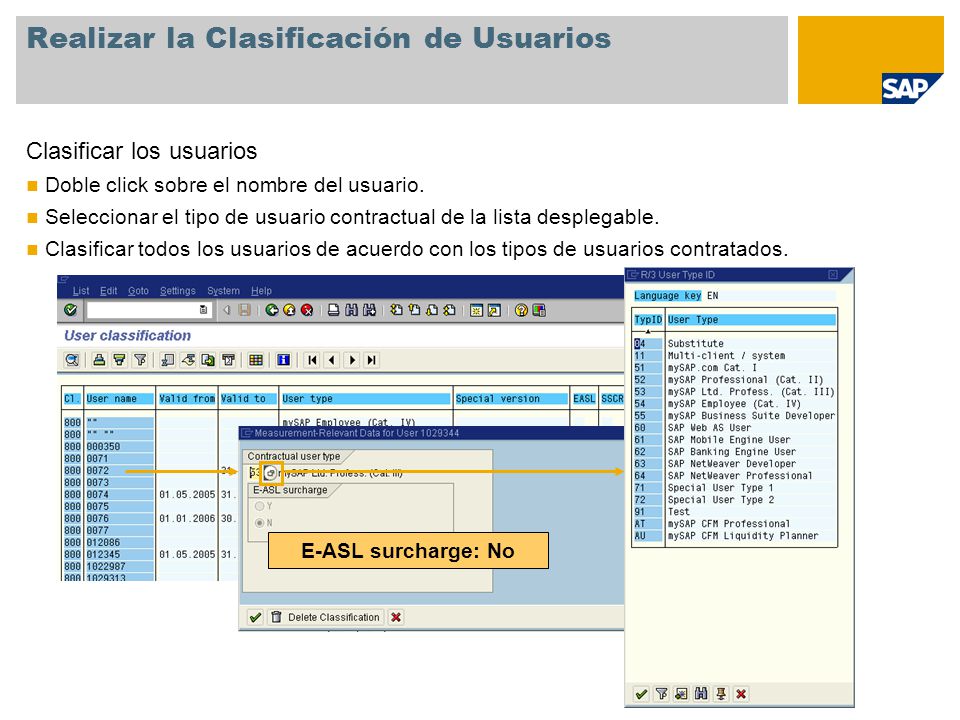Click the filter funnel in User Type ID window

[662, 694]
